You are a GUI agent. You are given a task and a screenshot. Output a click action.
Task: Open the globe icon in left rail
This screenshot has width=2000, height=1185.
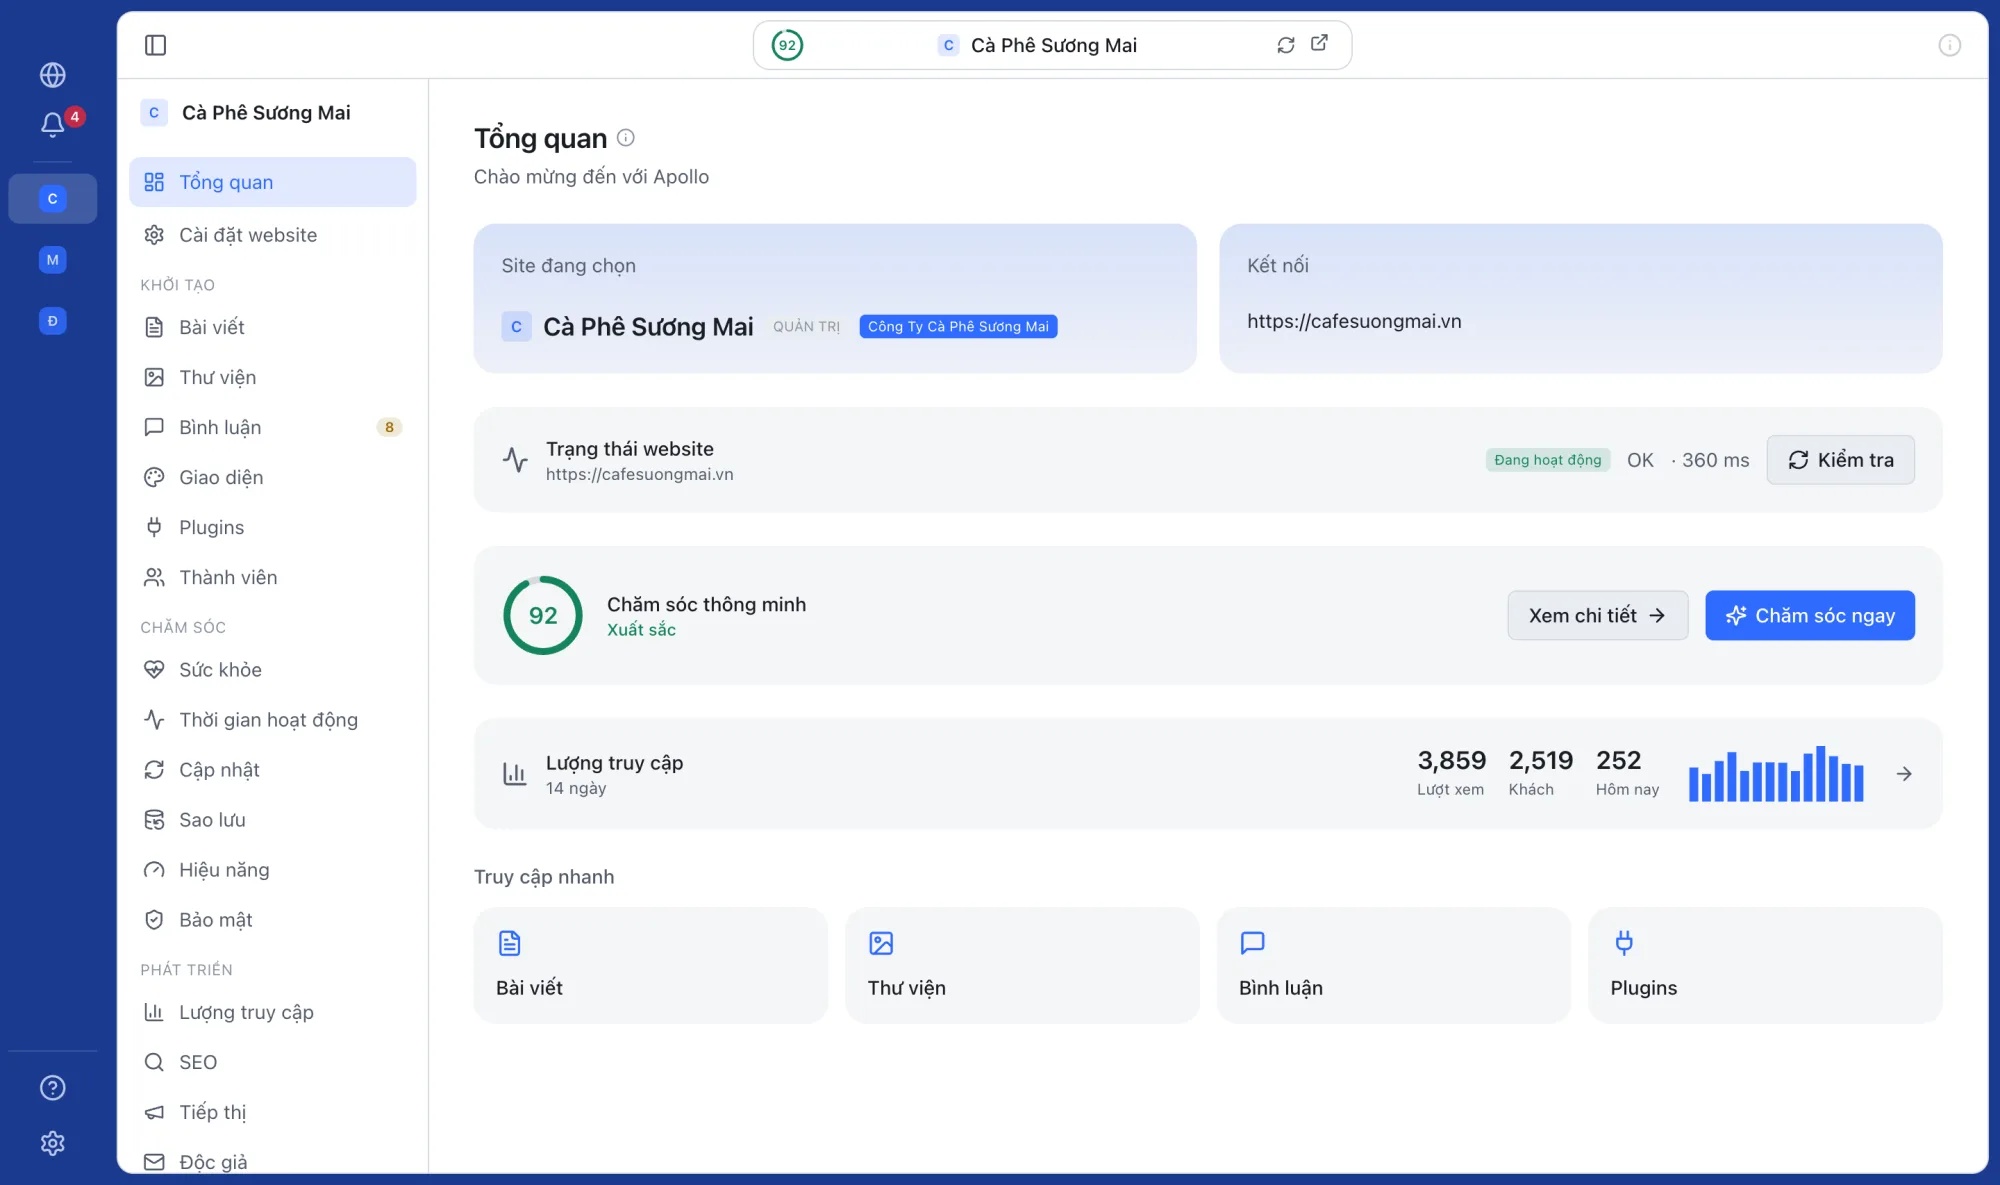click(53, 75)
